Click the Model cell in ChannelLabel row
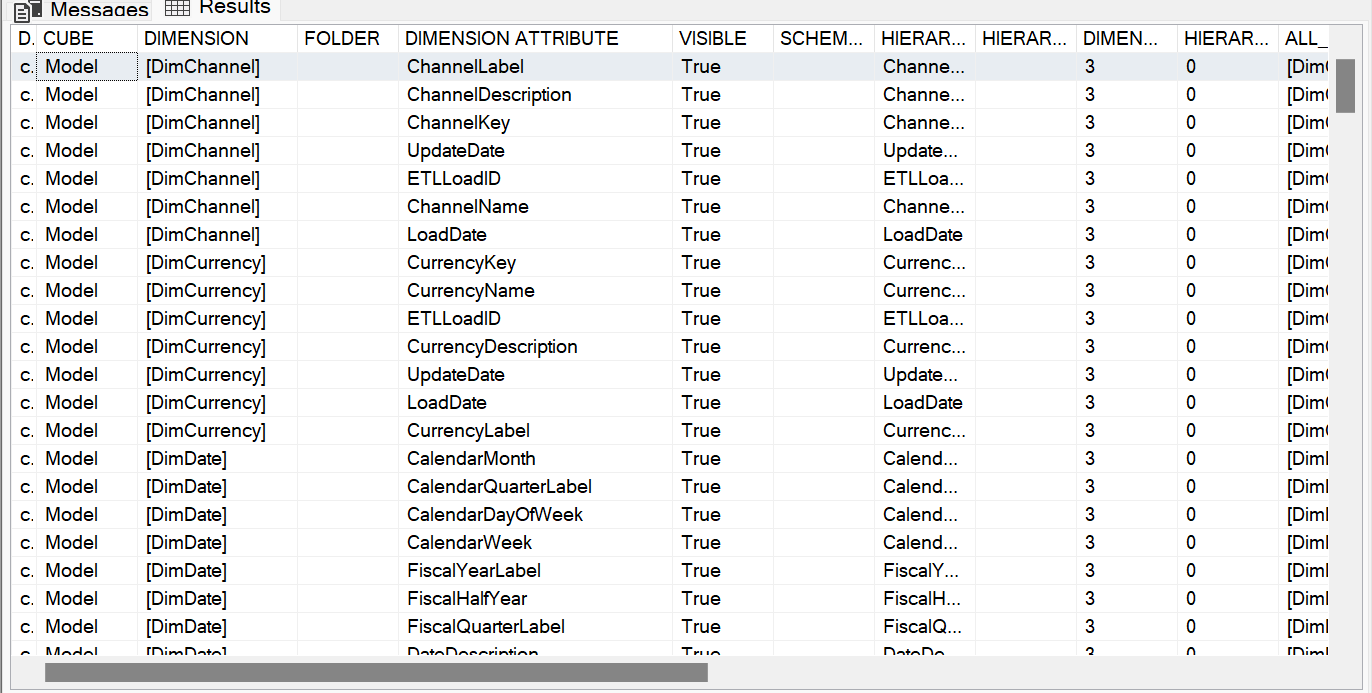 (88, 67)
